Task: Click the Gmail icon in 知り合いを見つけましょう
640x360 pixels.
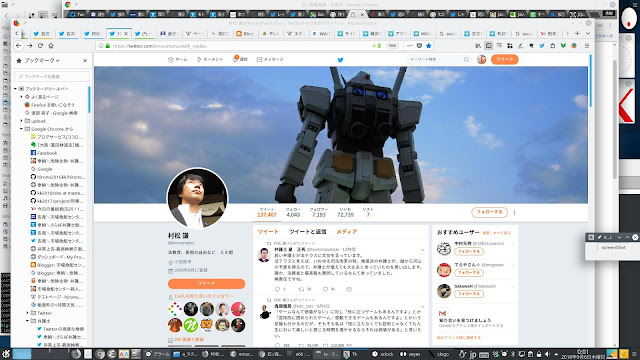Action: click(x=442, y=313)
